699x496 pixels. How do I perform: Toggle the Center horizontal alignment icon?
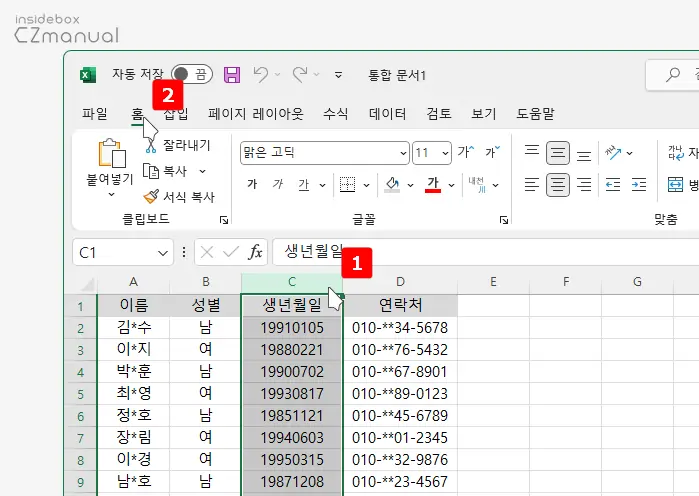558,184
